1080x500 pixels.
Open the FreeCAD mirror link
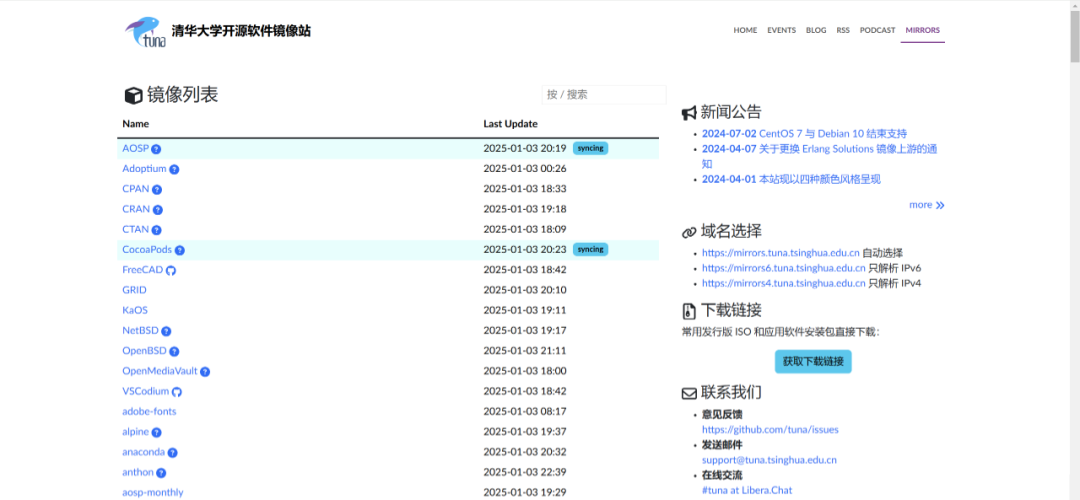click(x=143, y=270)
